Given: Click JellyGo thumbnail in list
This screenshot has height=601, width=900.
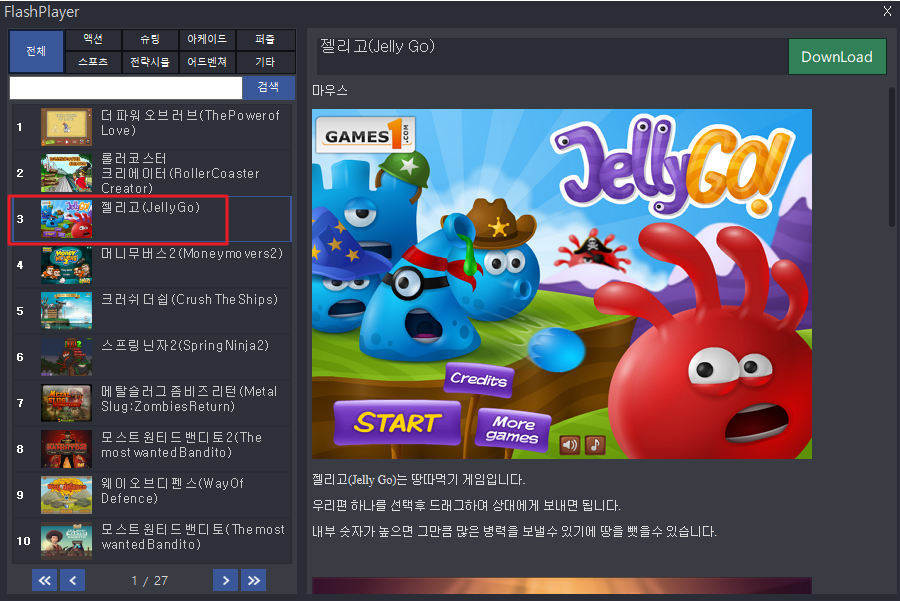Looking at the screenshot, I should click(67, 219).
